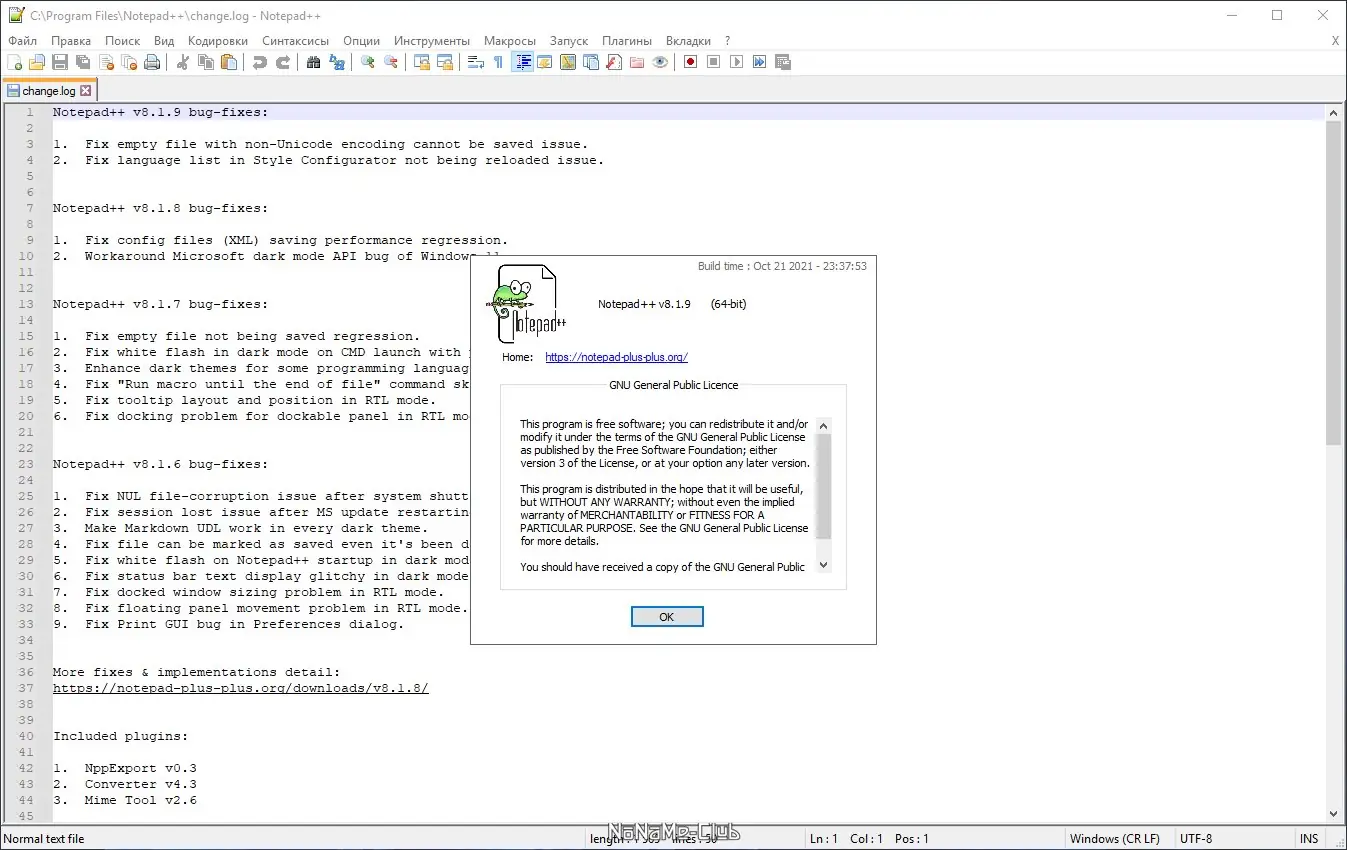Toggle synchronized vertical scrolling
Image resolution: width=1347 pixels, height=850 pixels.
[x=422, y=62]
